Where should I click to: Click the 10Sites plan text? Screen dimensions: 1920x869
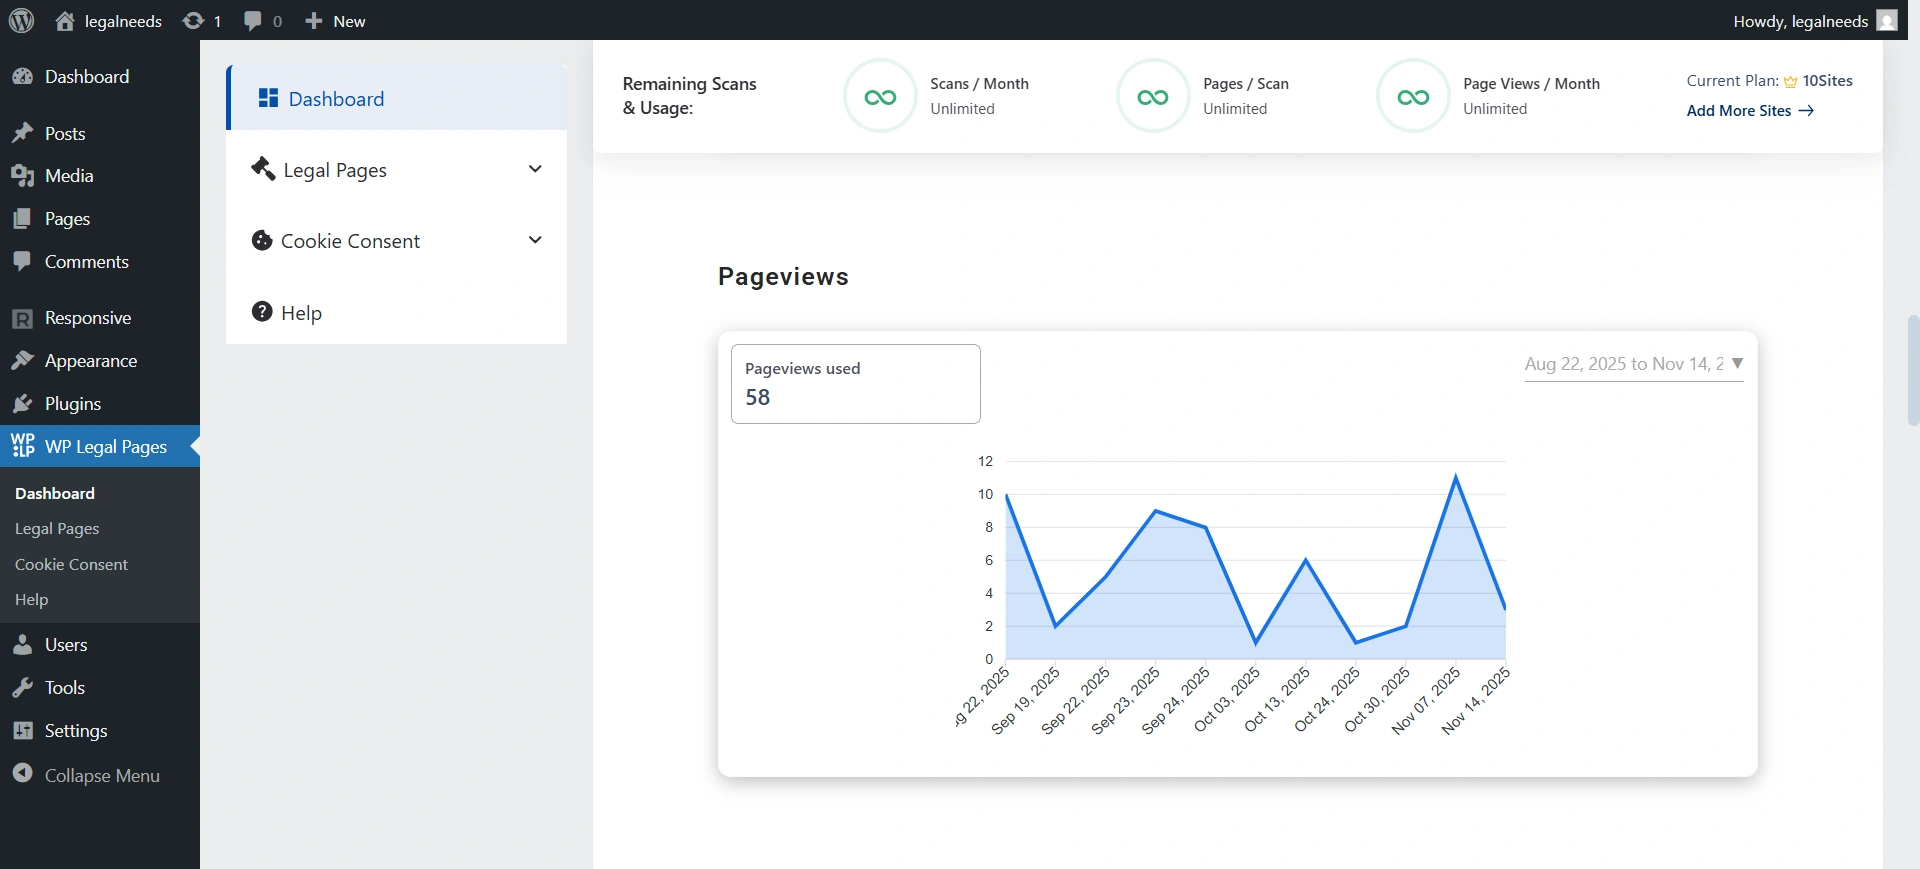click(1827, 81)
